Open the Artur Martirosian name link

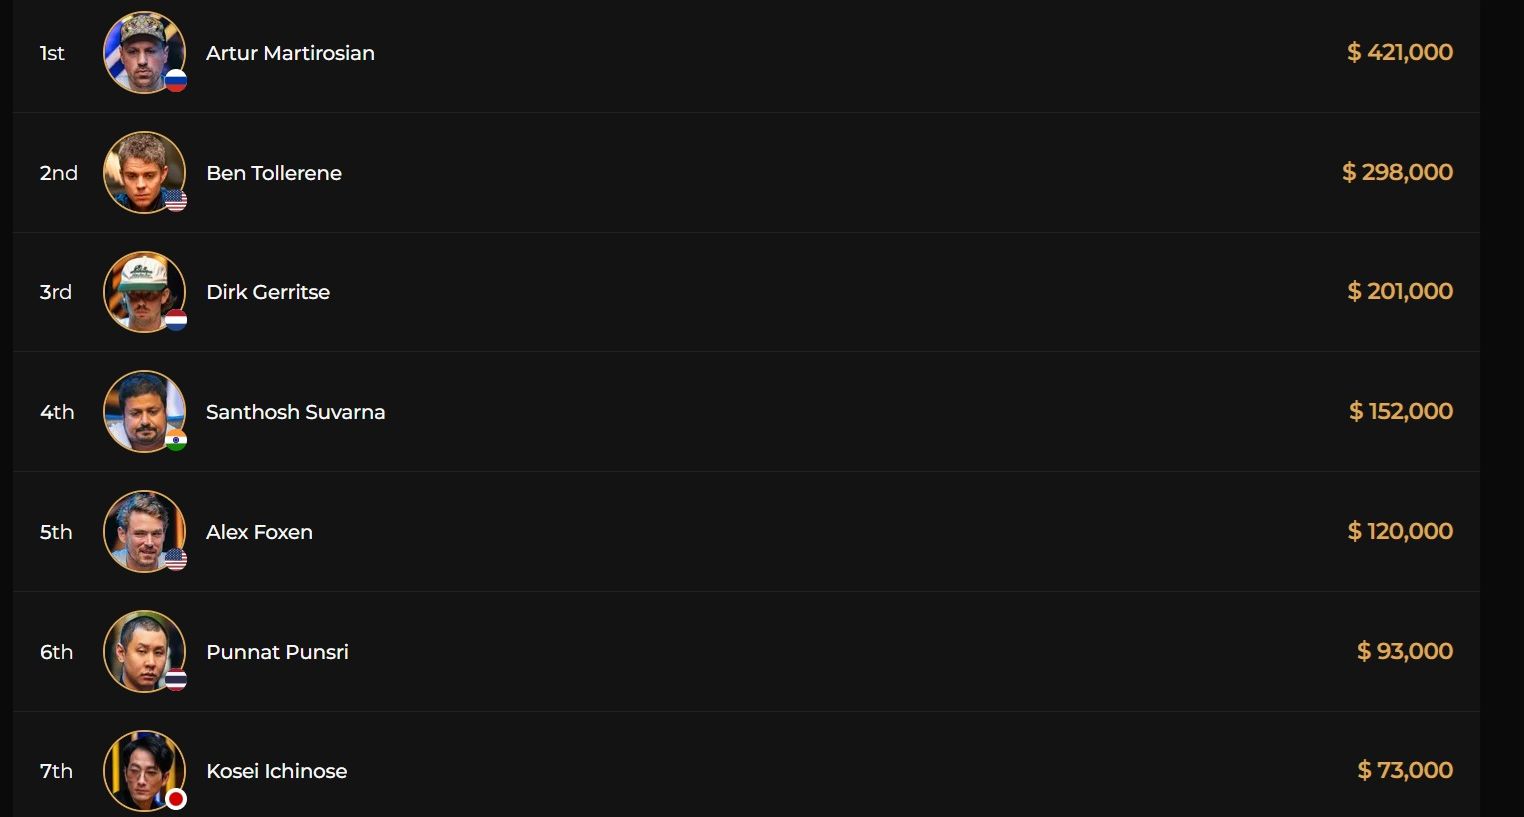(x=290, y=53)
